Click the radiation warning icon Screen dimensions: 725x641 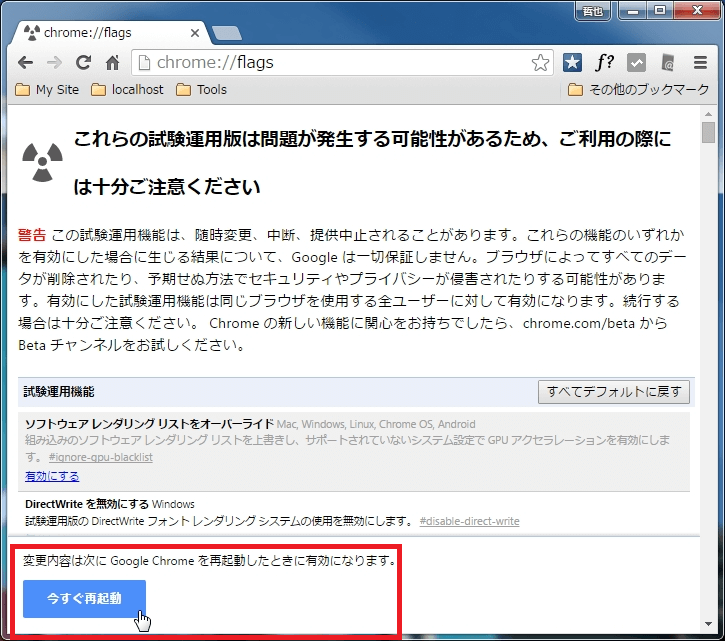point(43,162)
